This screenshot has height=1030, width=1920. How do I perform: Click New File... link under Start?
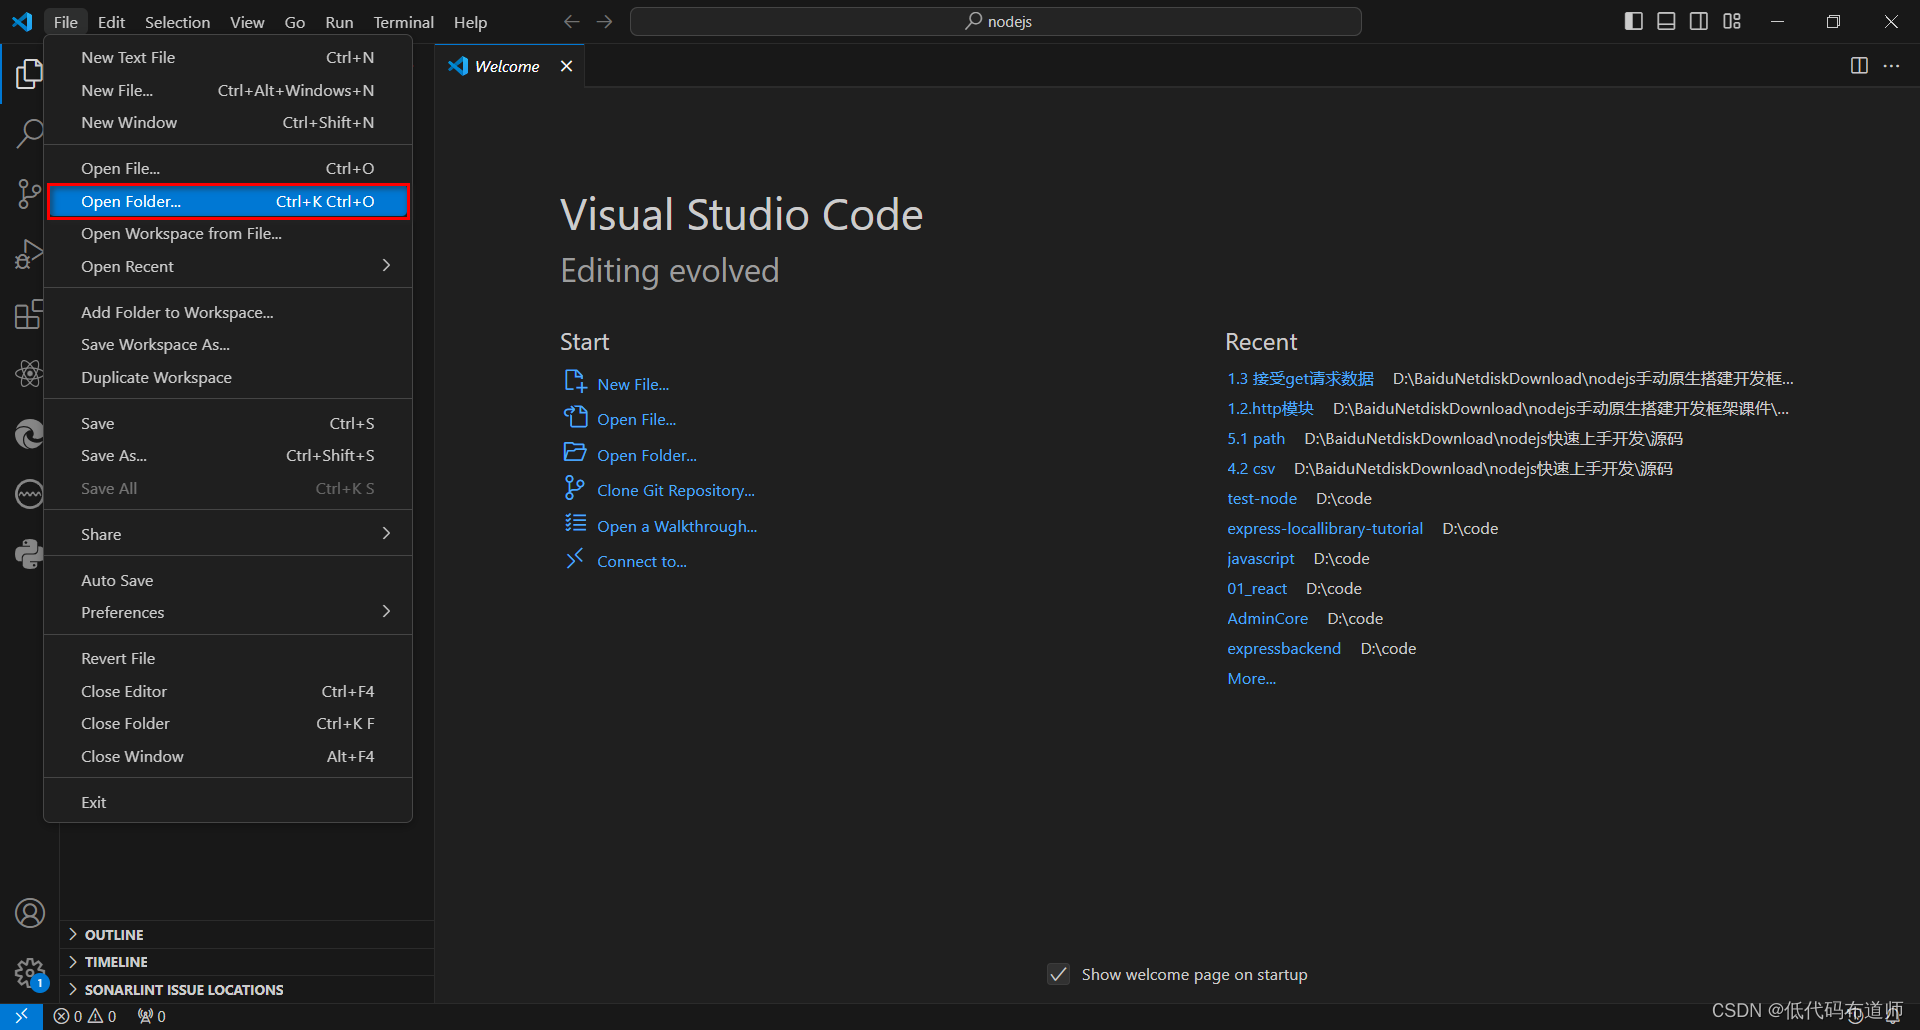tap(633, 384)
